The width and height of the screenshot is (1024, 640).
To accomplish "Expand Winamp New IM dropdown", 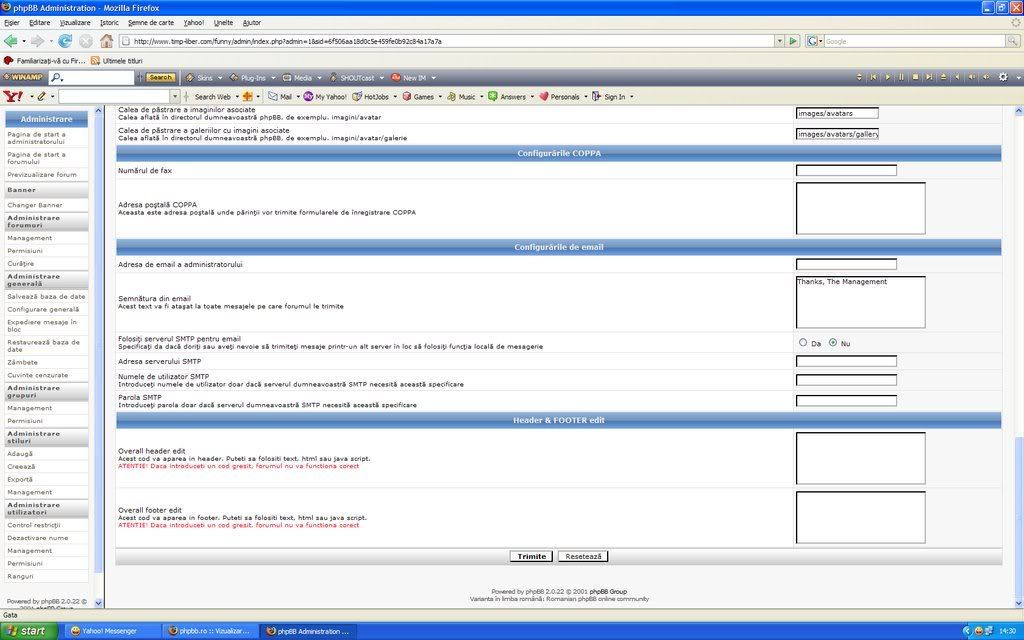I will [433, 78].
